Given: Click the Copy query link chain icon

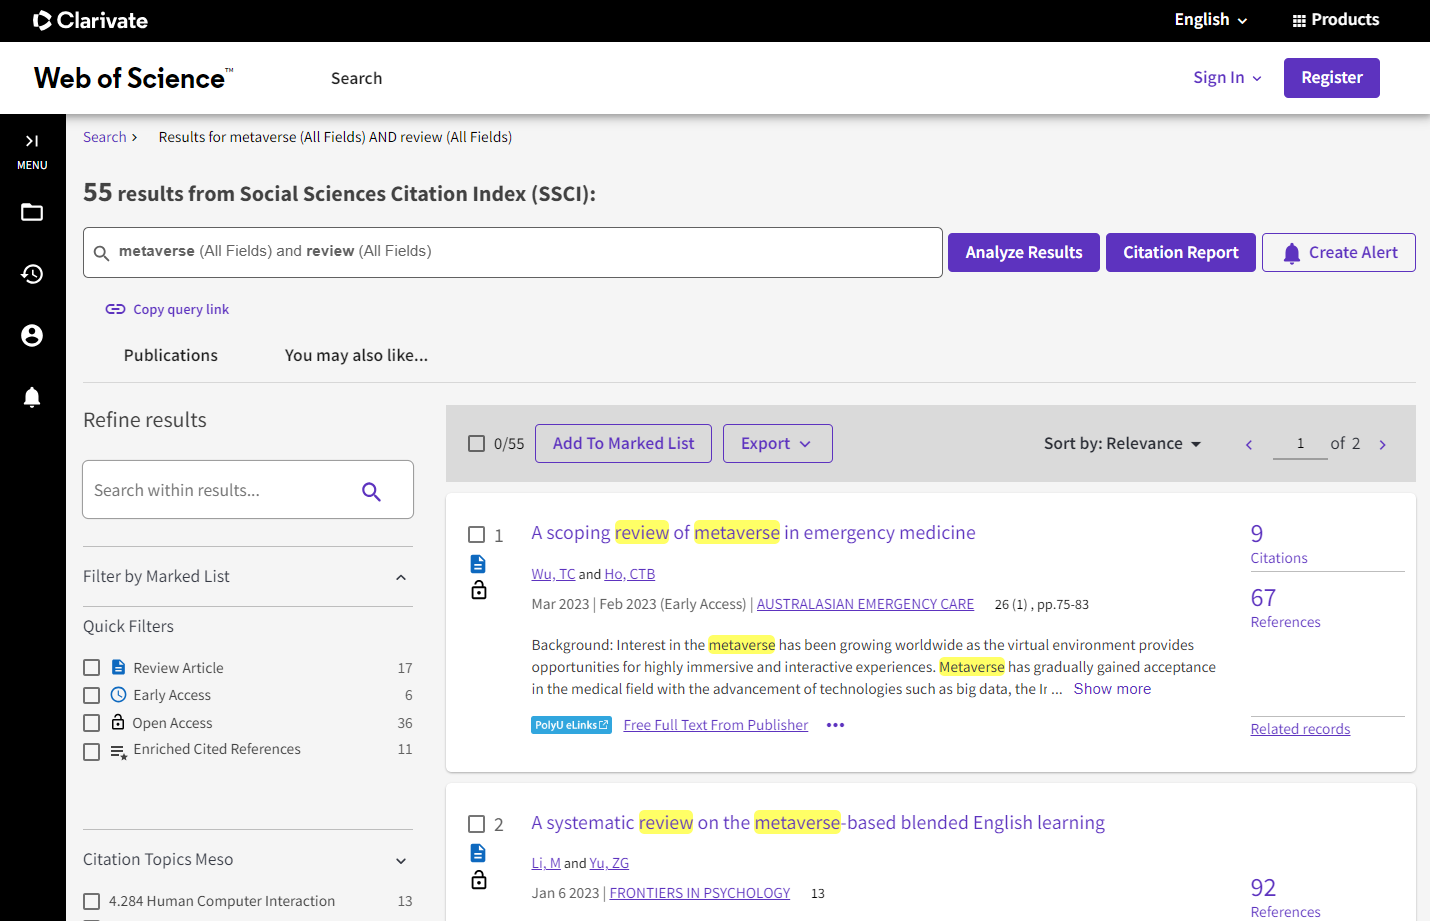Looking at the screenshot, I should pos(115,309).
